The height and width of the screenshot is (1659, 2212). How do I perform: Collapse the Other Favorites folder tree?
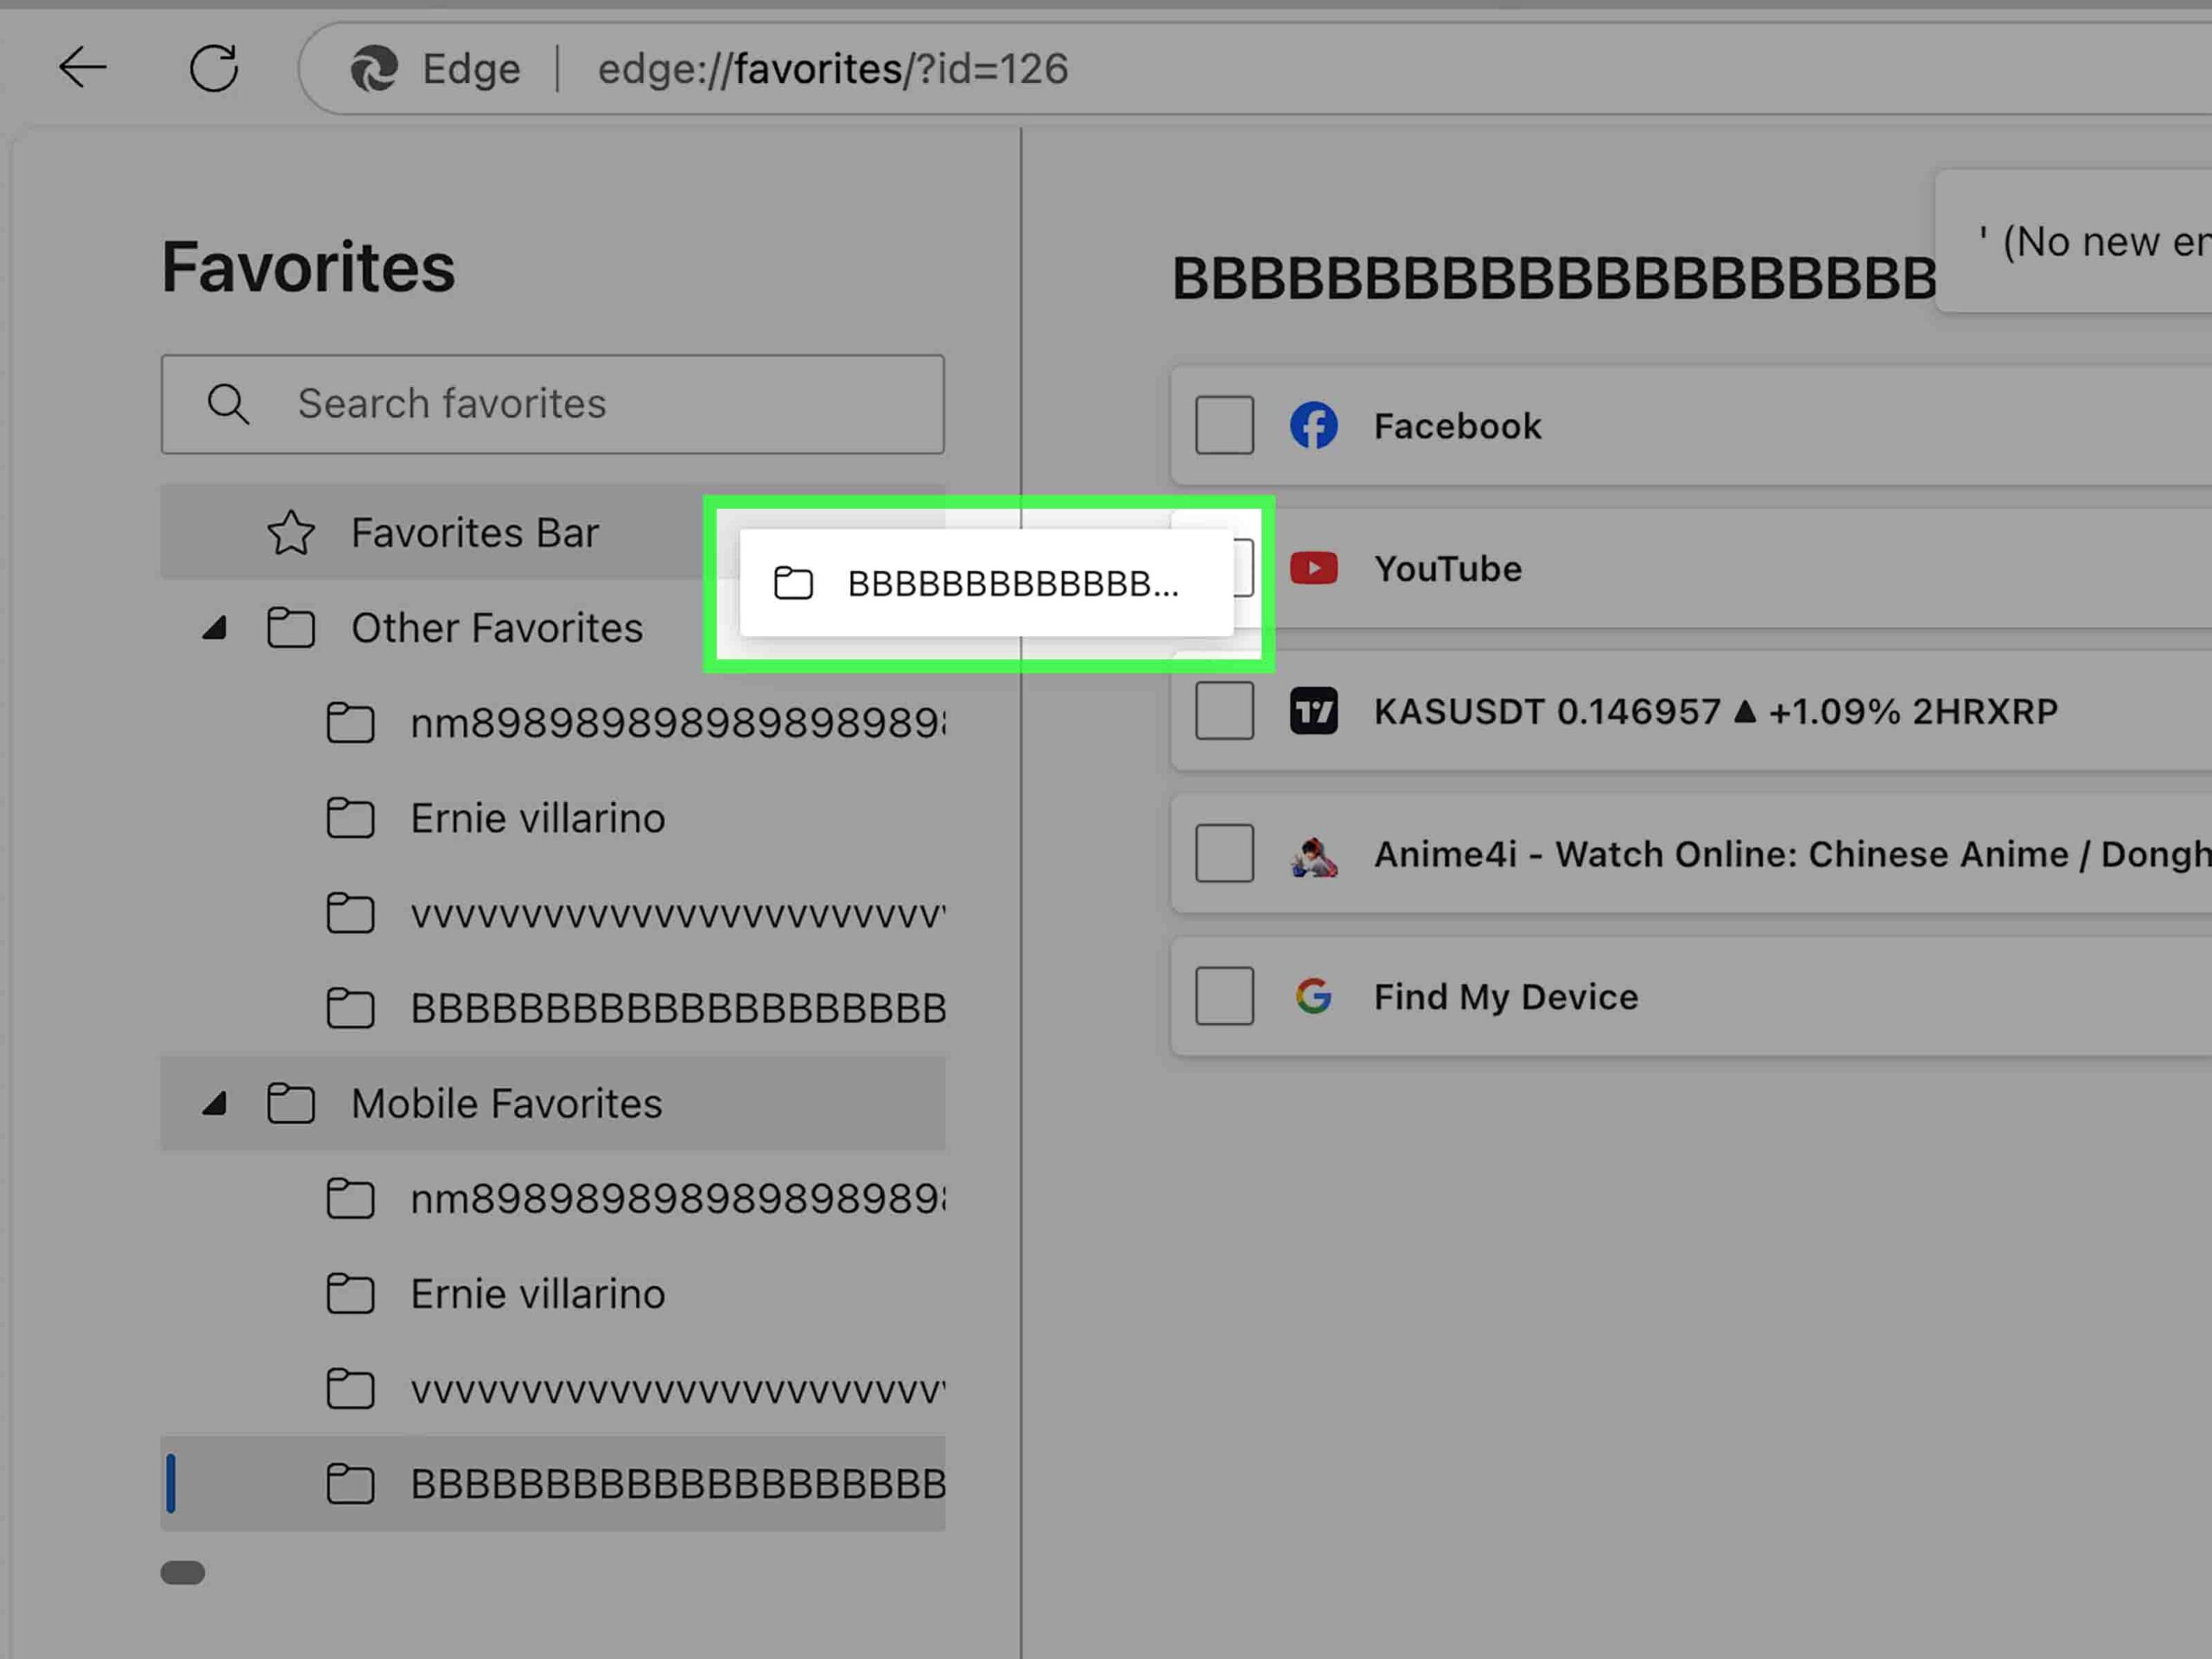214,629
